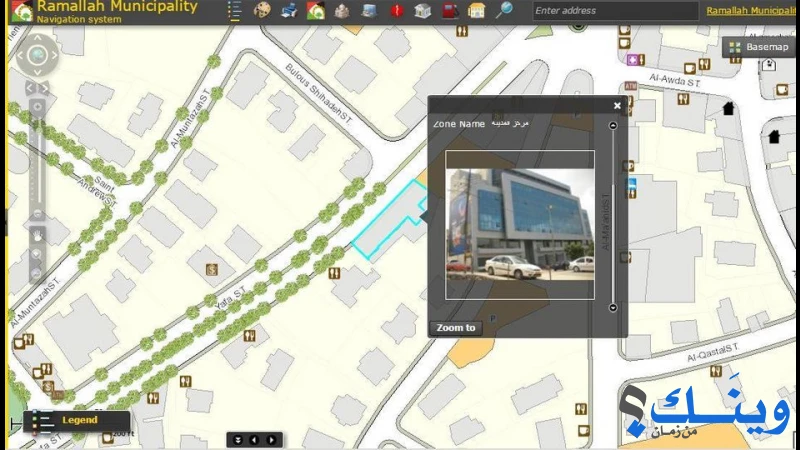Open the layers list icon in toolbar
This screenshot has width=800, height=450.
(234, 11)
